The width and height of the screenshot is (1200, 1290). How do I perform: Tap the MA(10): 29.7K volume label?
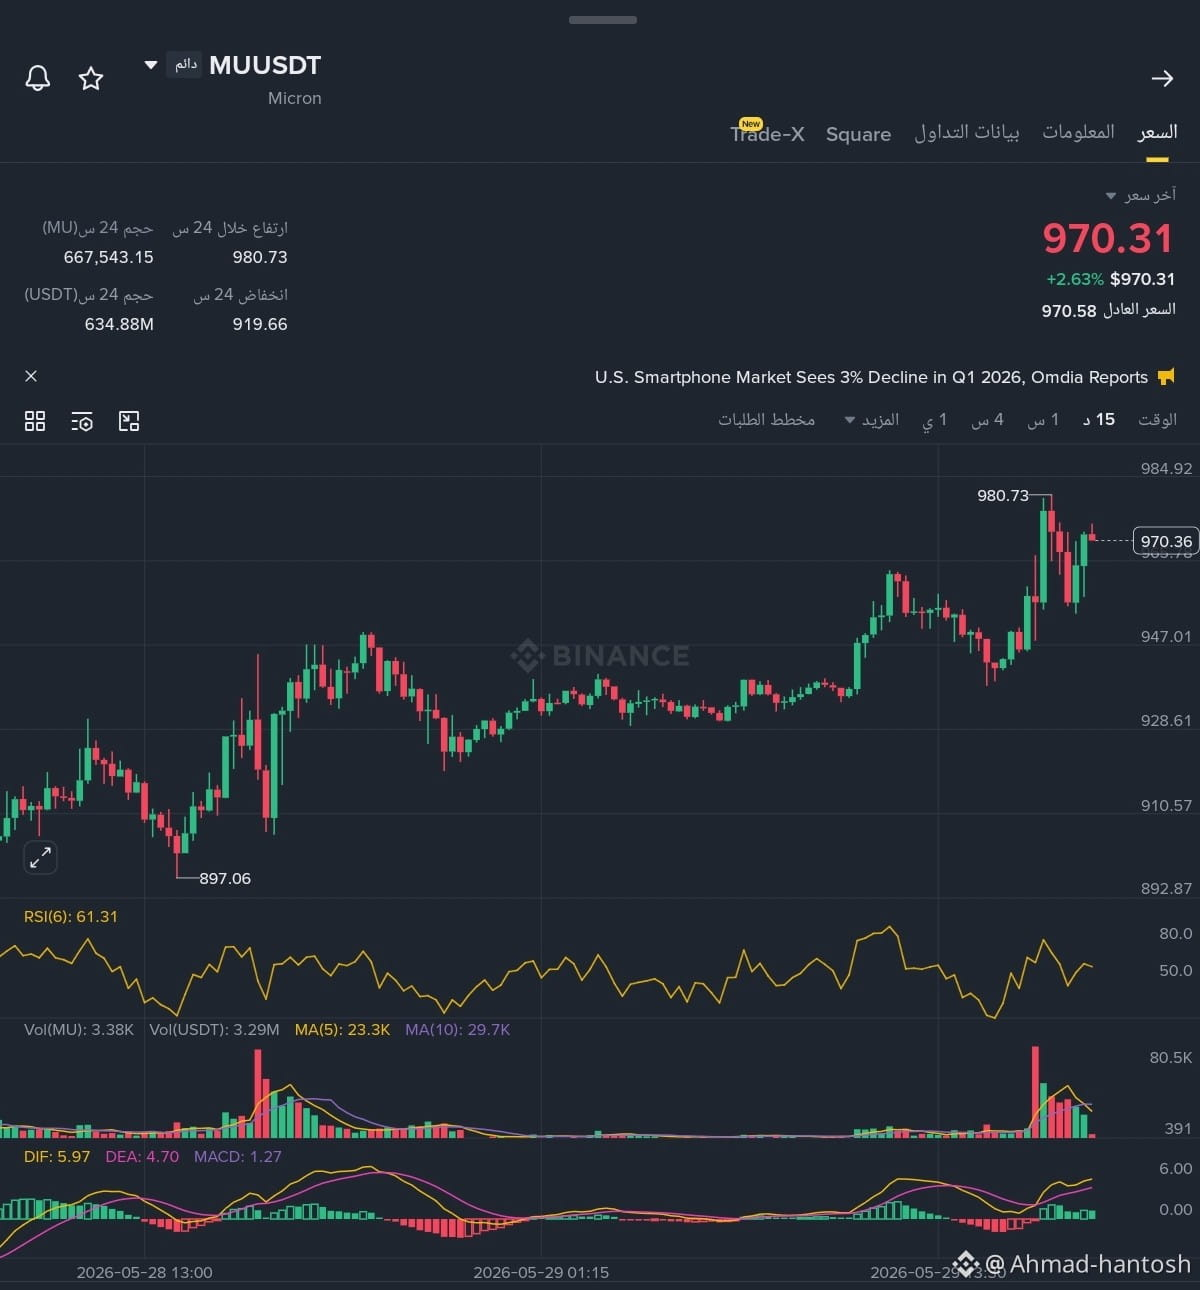[x=457, y=1029]
